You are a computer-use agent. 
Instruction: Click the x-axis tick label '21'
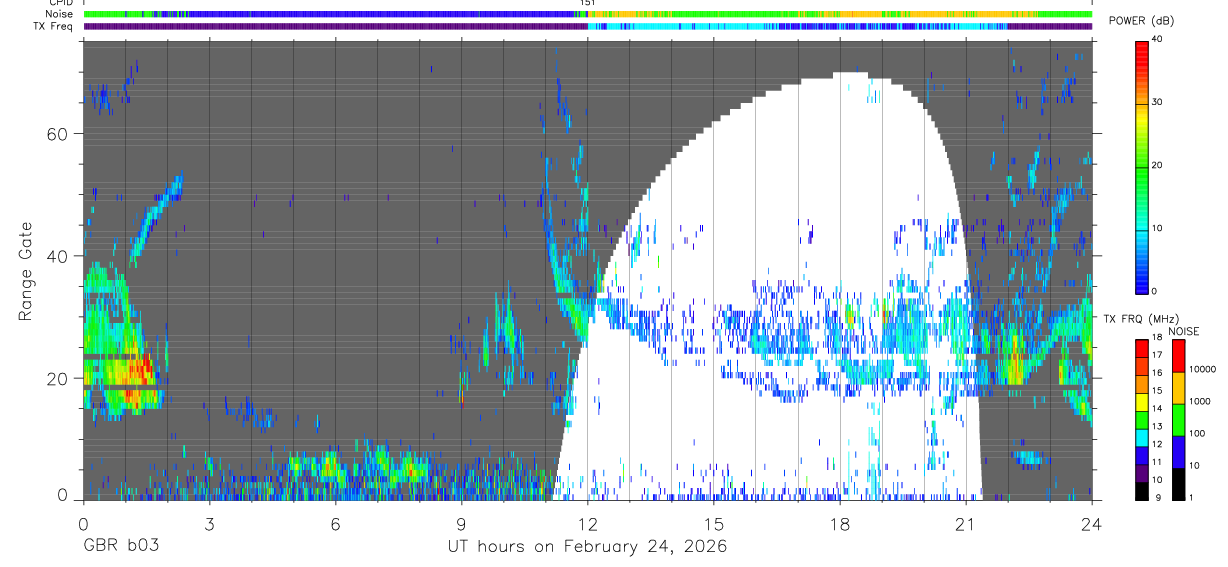(x=965, y=524)
